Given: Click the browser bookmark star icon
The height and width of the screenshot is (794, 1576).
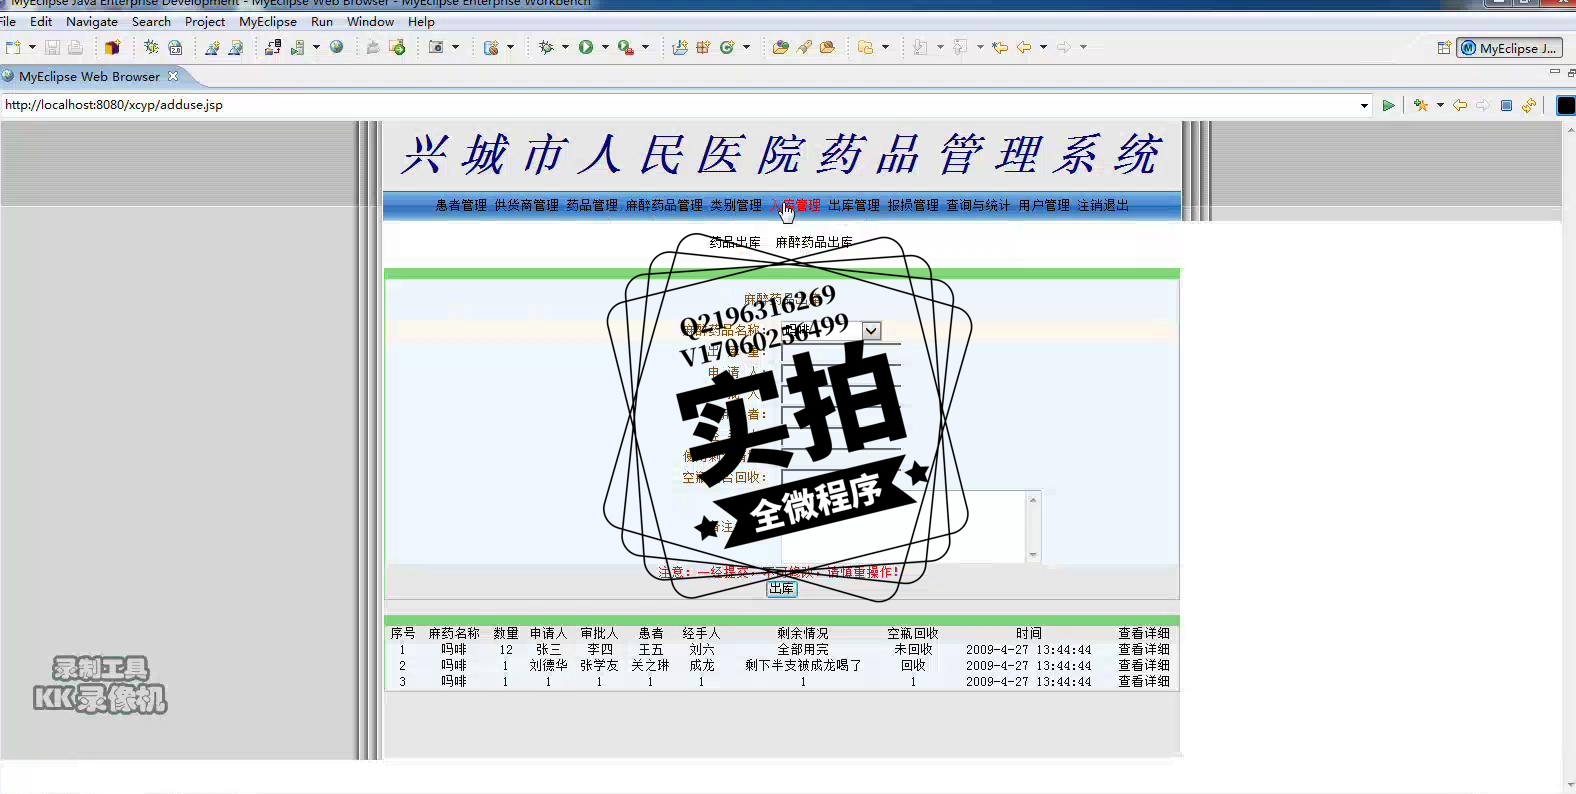Looking at the screenshot, I should 1421,105.
